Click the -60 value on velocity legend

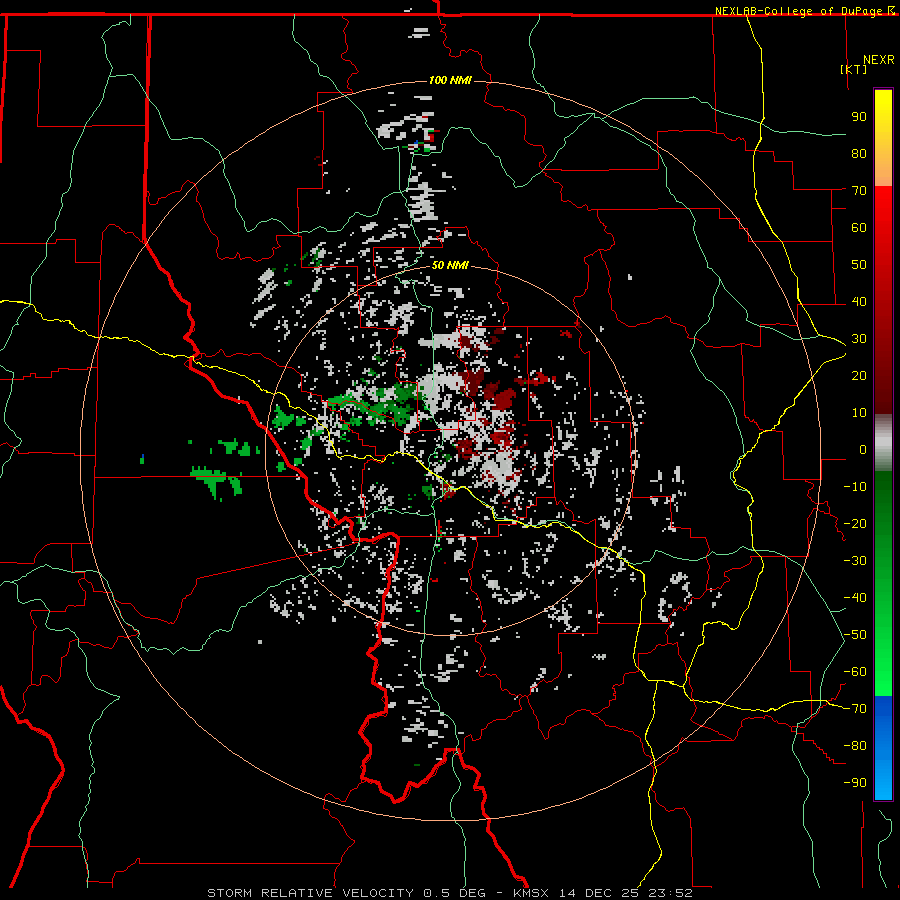(855, 672)
